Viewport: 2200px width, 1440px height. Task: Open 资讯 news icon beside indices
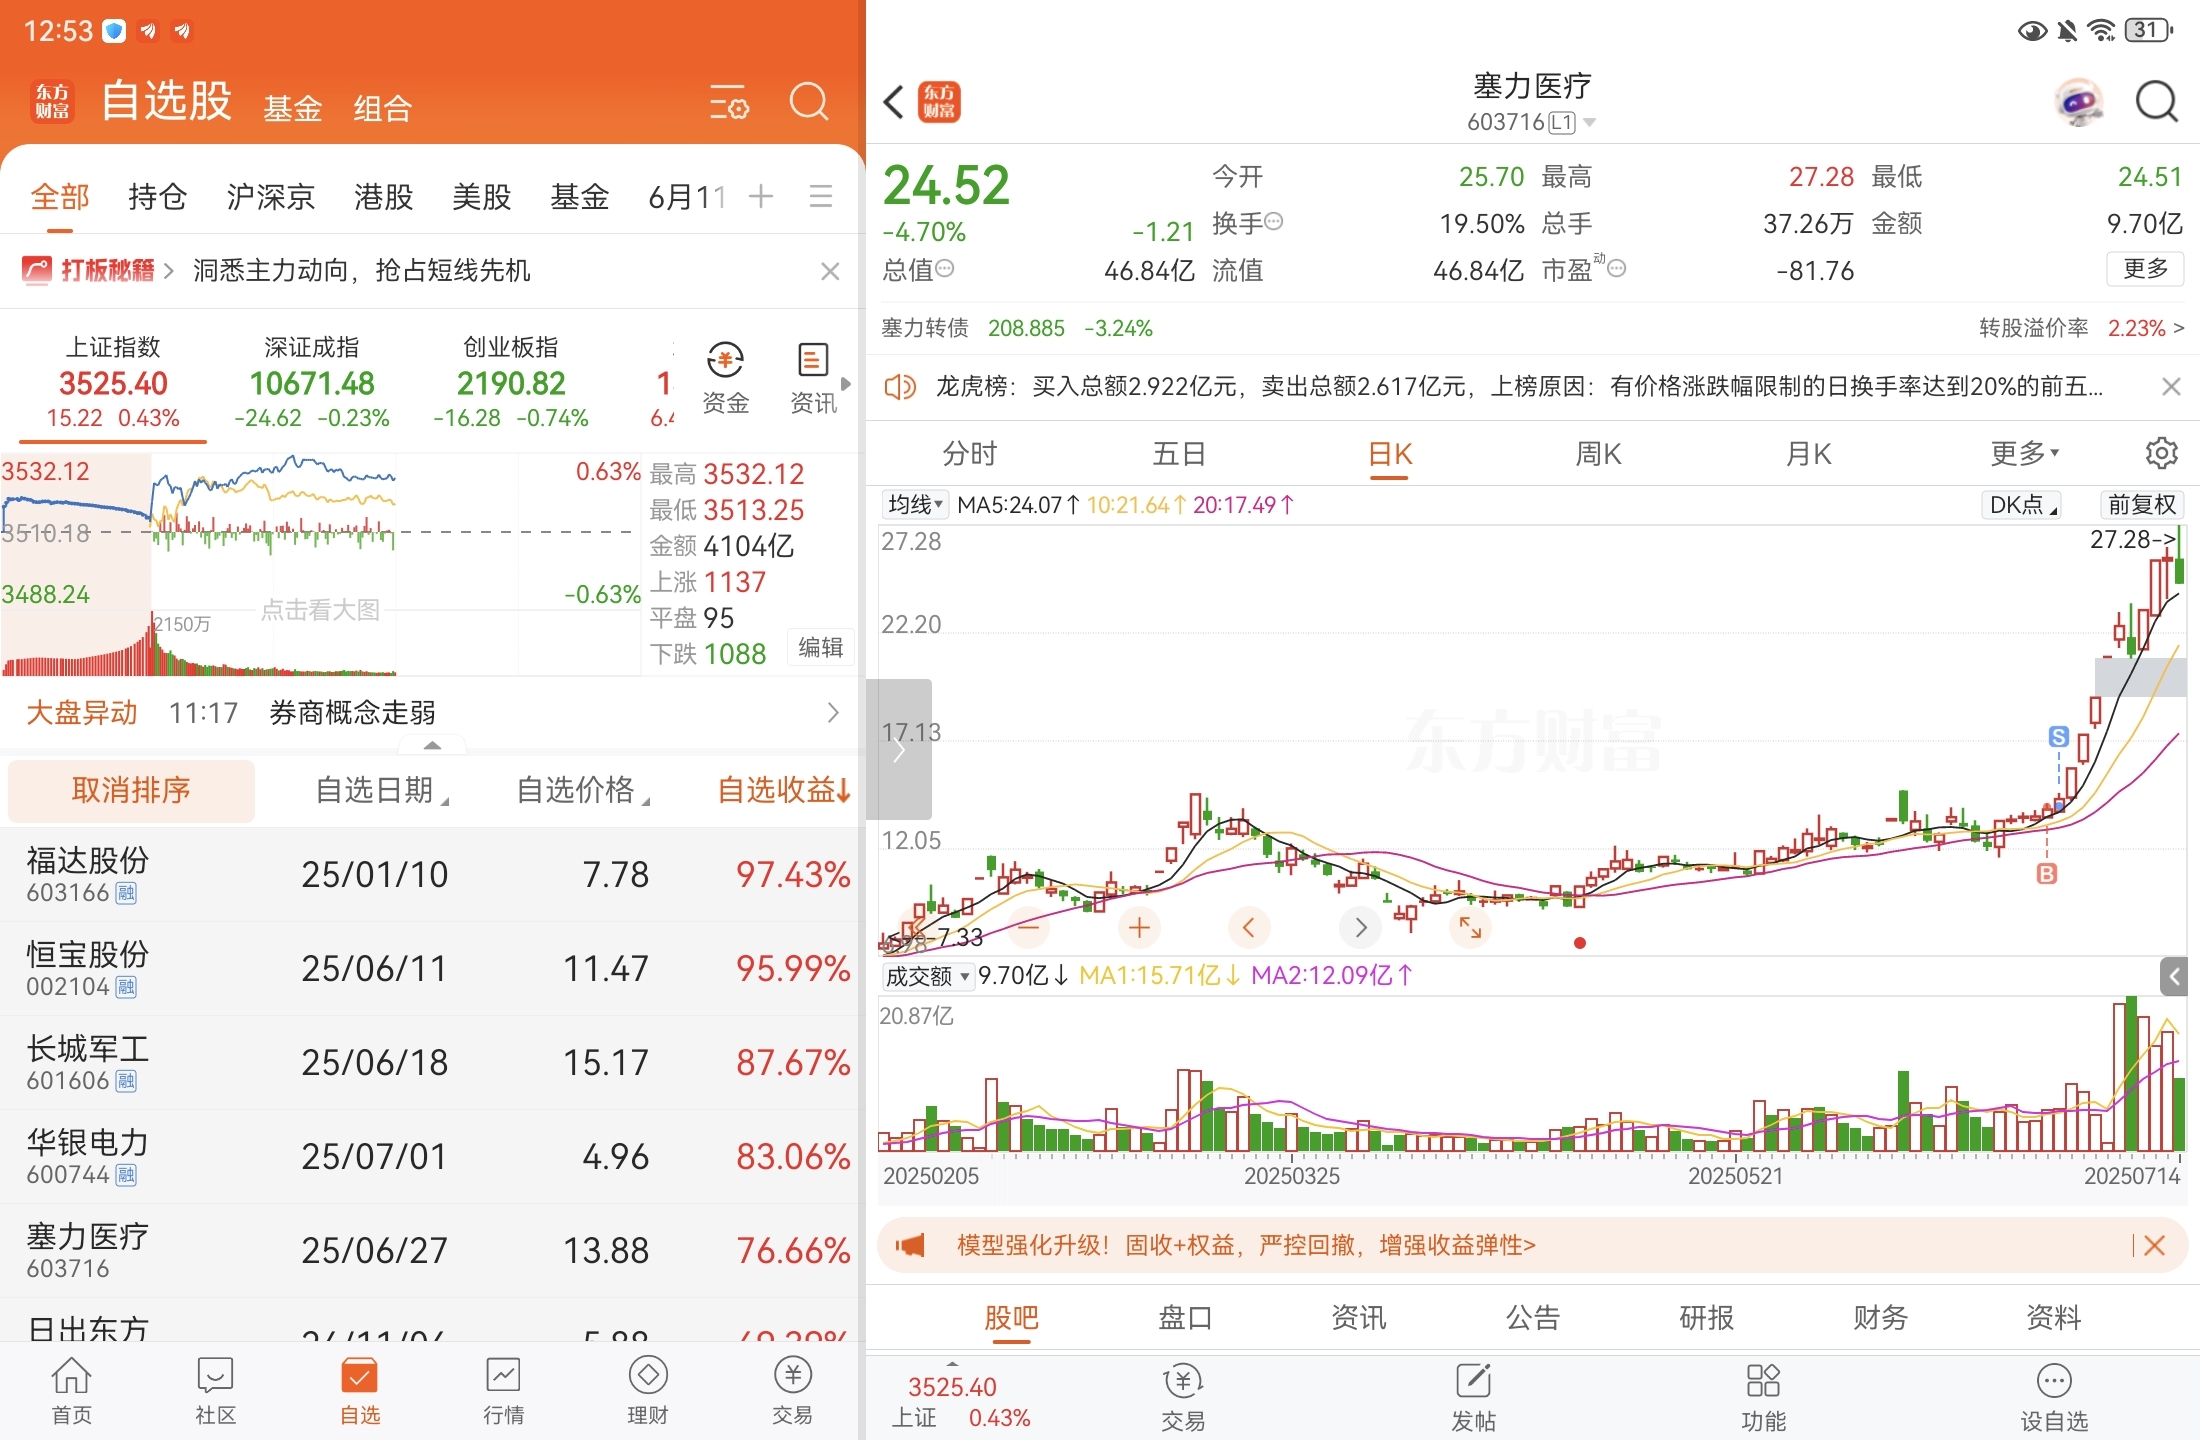813,379
